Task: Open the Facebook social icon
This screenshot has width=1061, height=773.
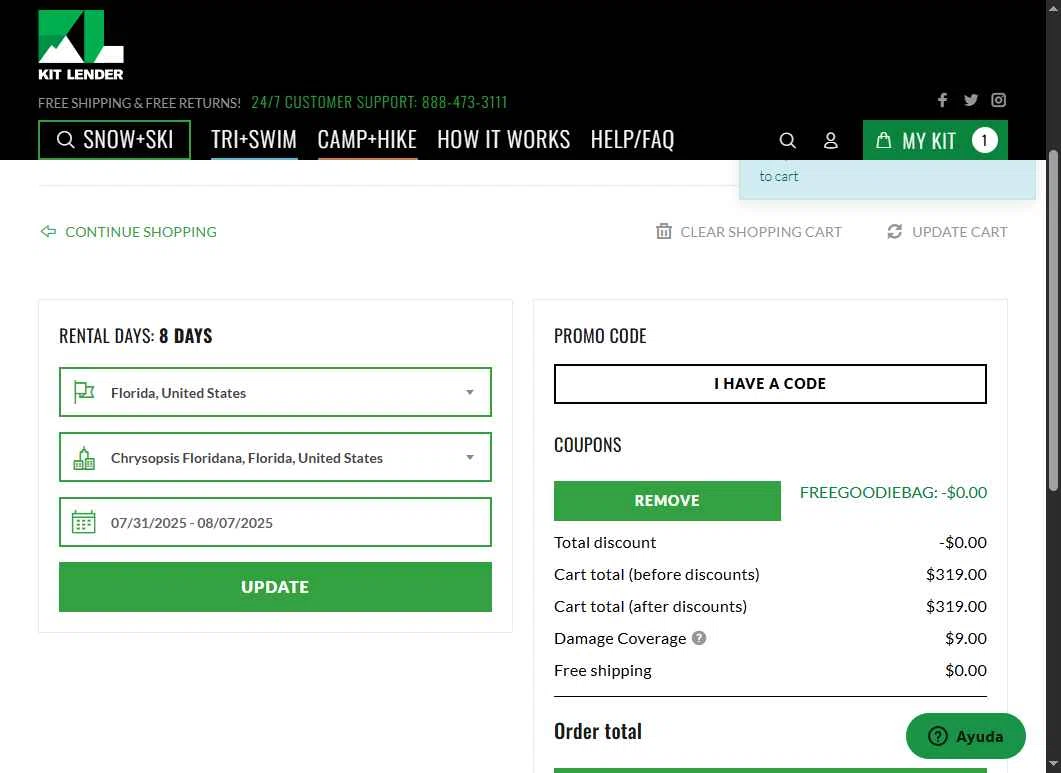Action: pos(943,100)
